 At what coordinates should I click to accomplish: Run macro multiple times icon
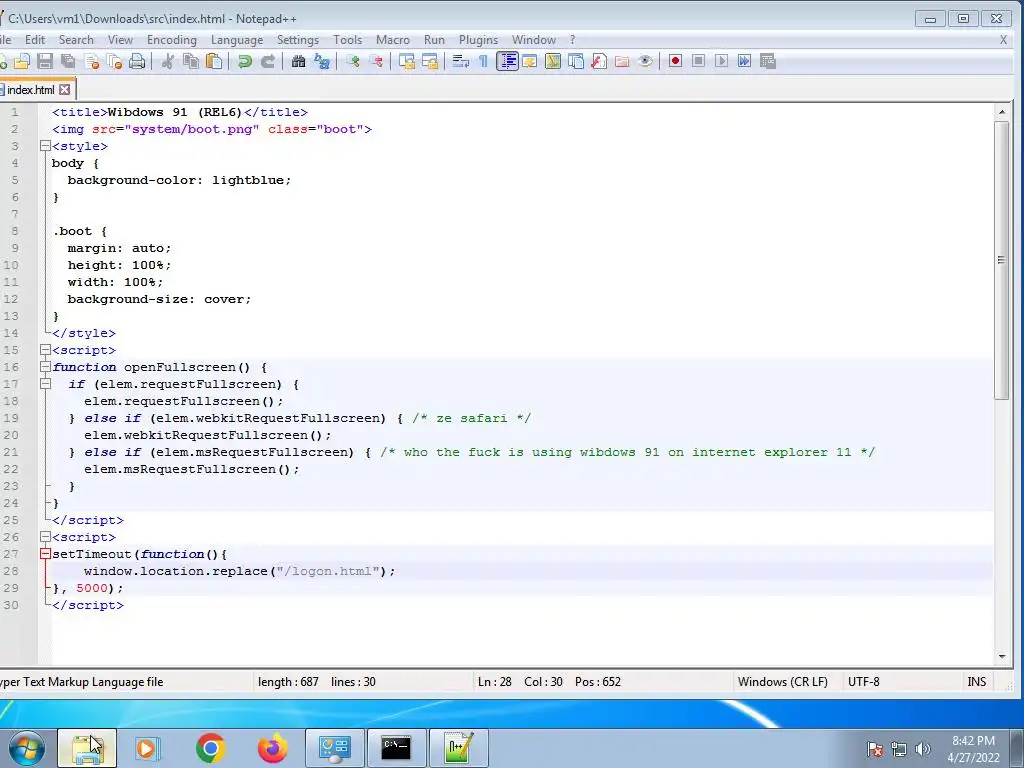[744, 61]
